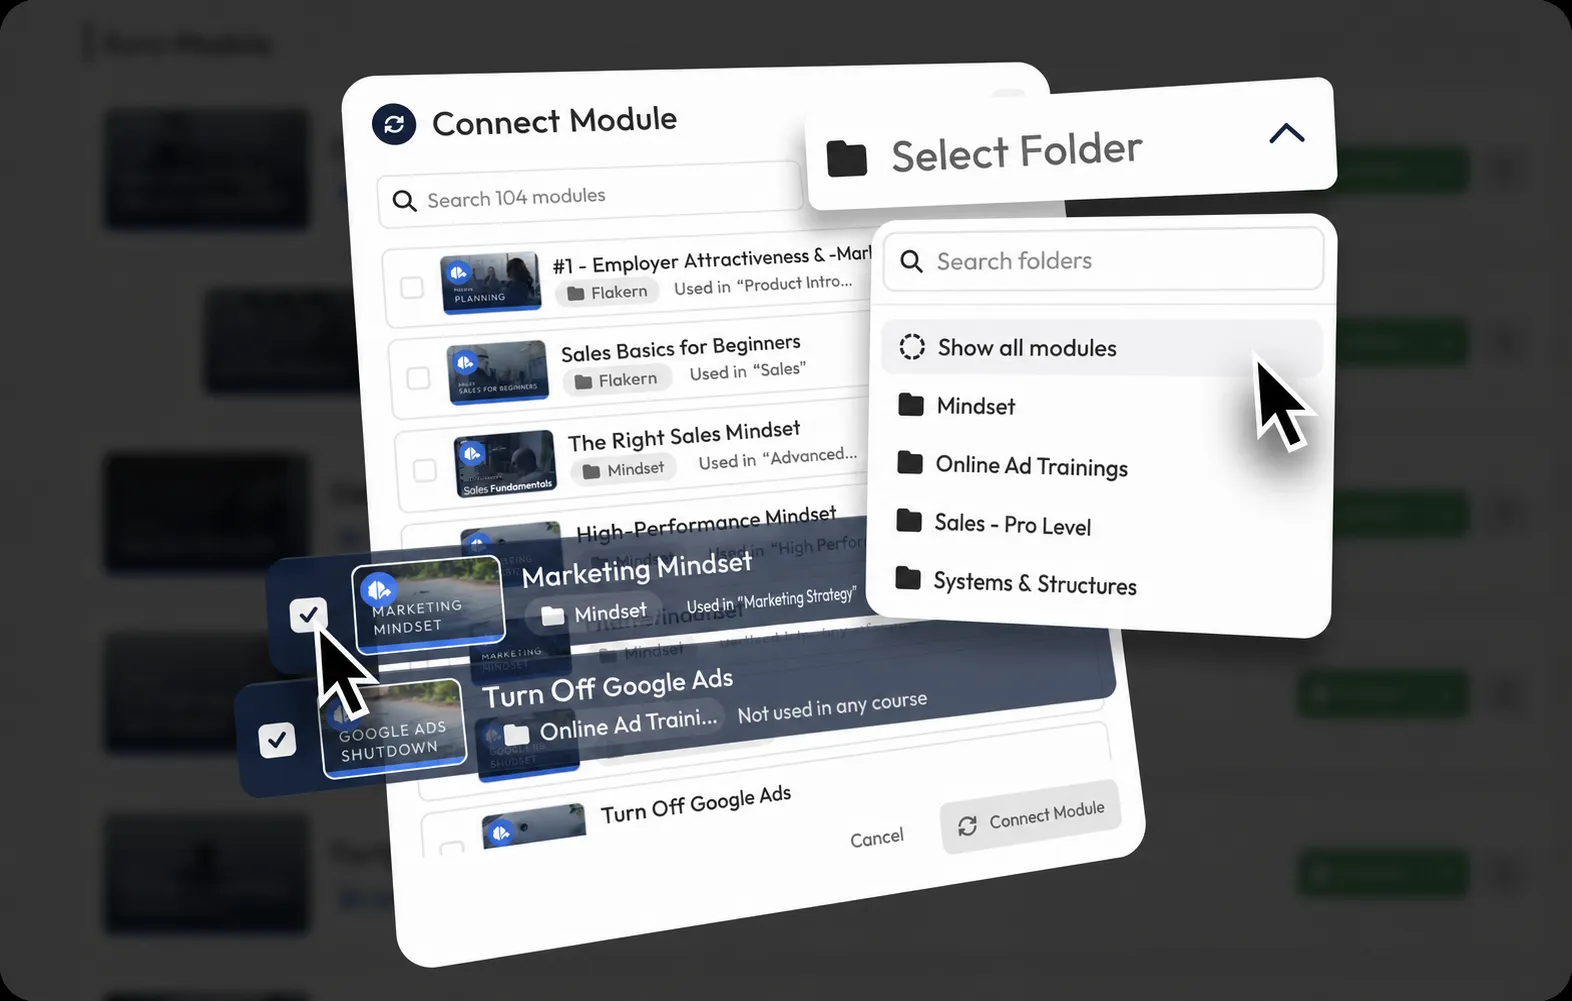Check the Employer Attractiveness module checkbox
Viewport: 1572px width, 1001px height.
pos(412,287)
